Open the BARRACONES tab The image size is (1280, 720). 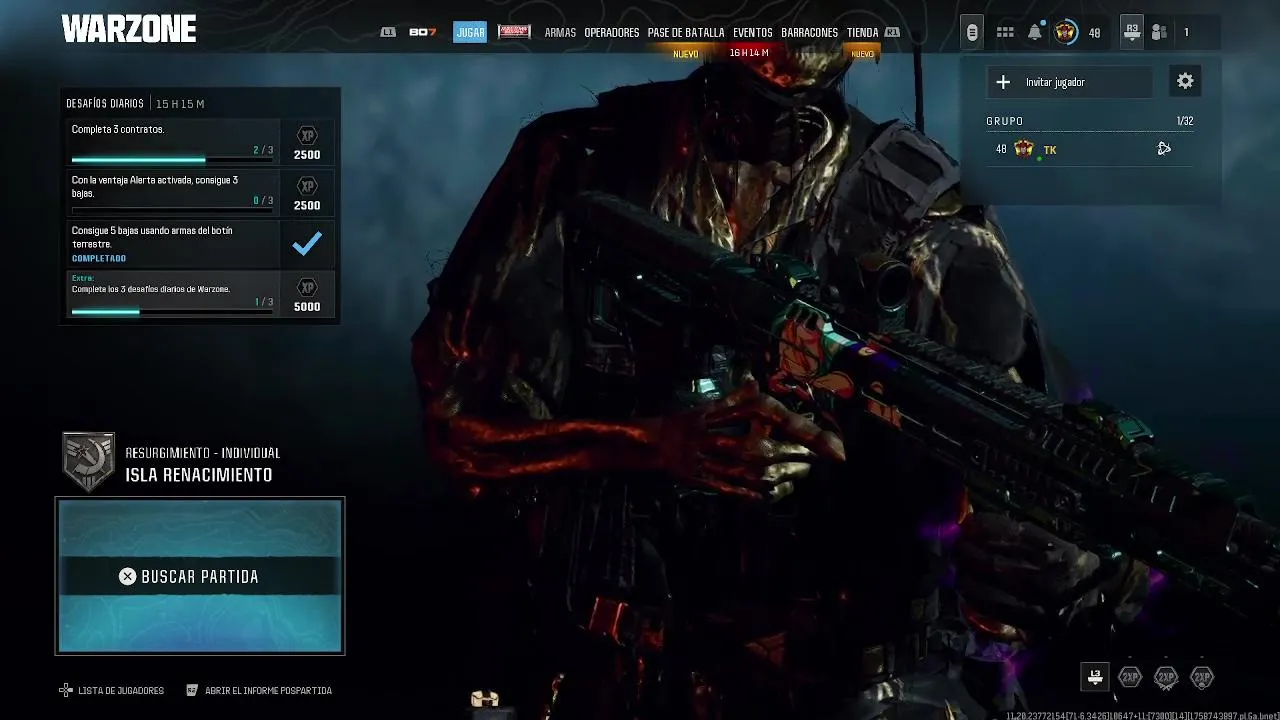click(809, 33)
